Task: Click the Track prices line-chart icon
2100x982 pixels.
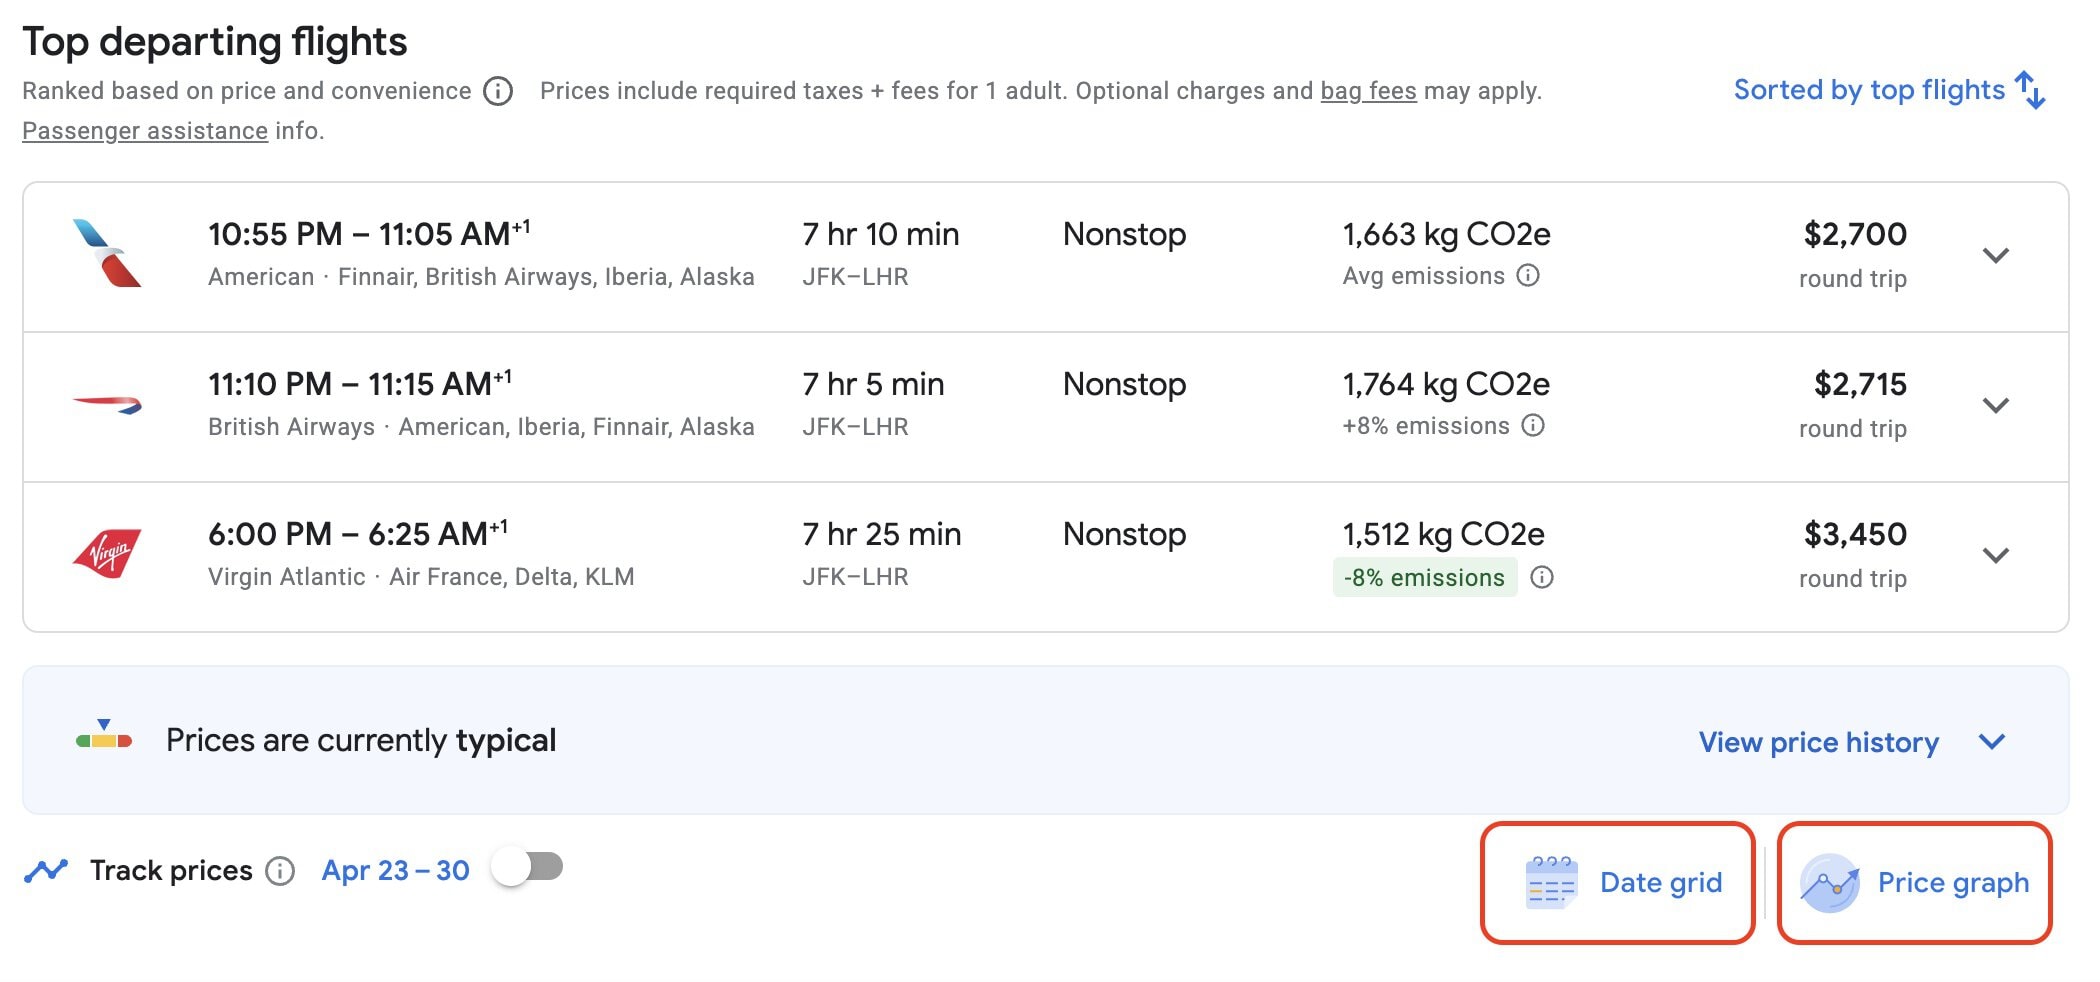Action: point(47,869)
